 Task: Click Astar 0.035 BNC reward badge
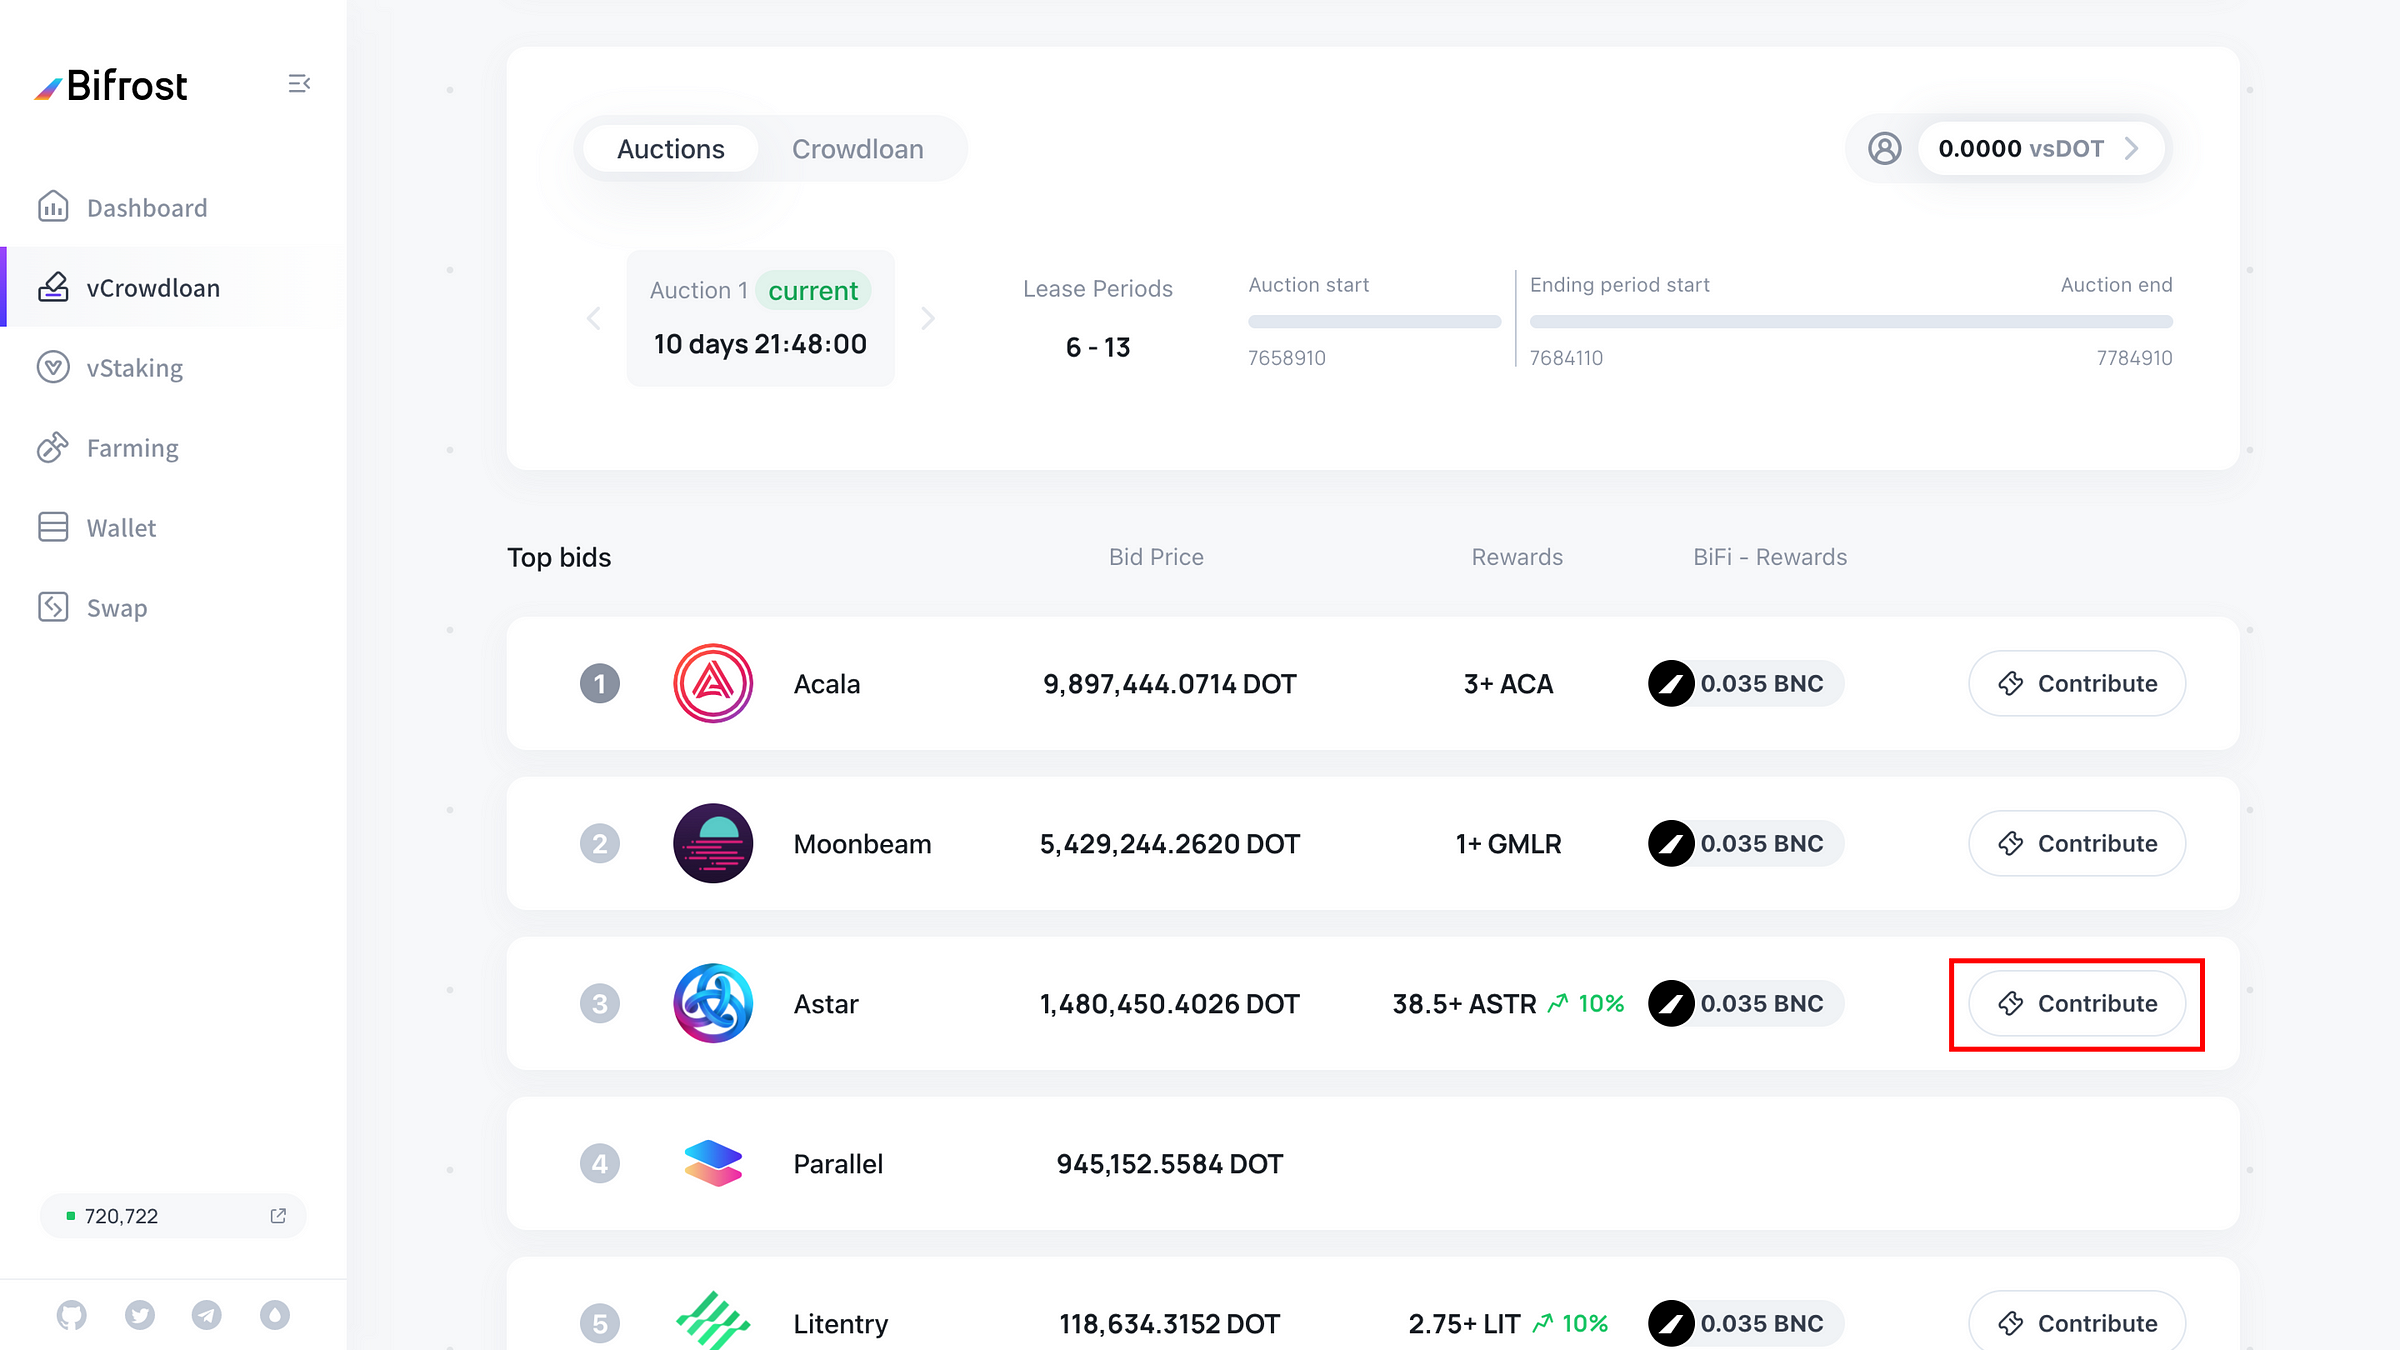(1745, 1003)
